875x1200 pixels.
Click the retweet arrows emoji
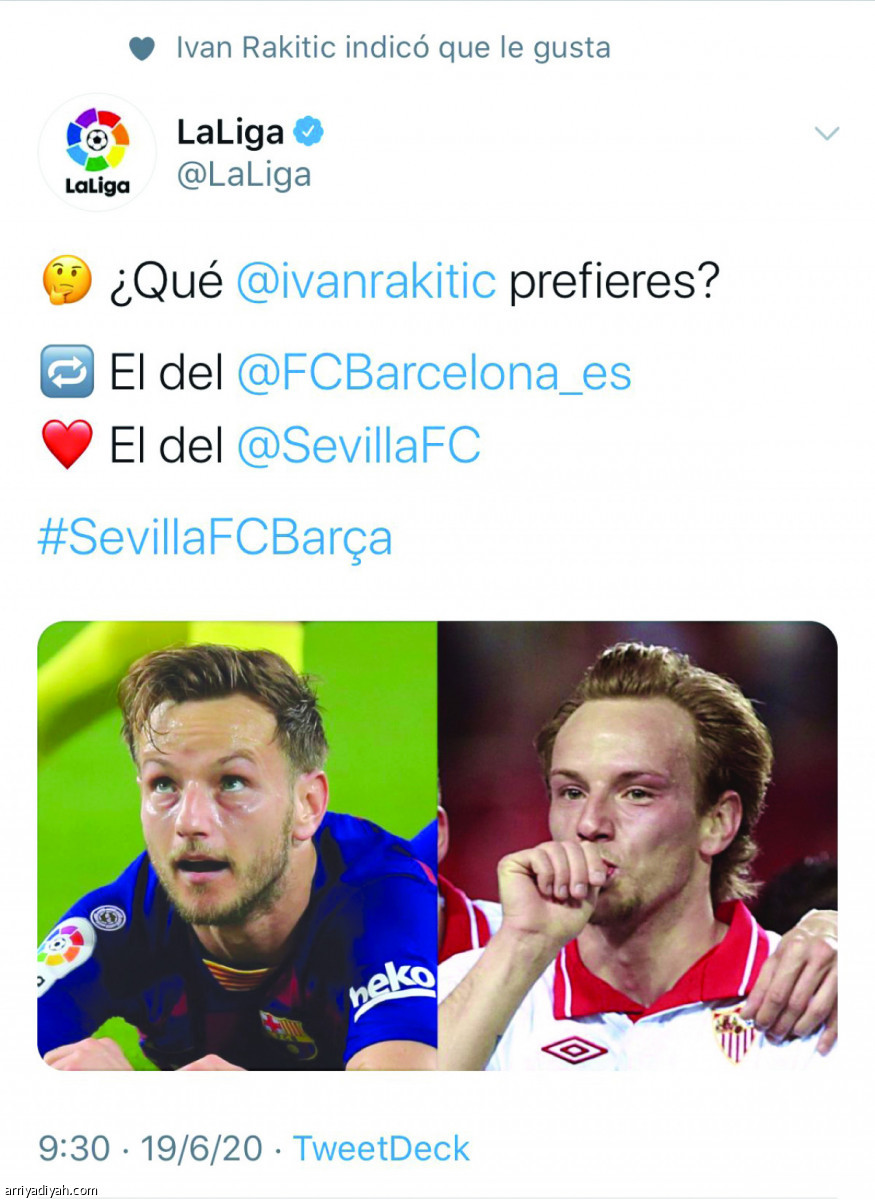pyautogui.click(x=66, y=371)
